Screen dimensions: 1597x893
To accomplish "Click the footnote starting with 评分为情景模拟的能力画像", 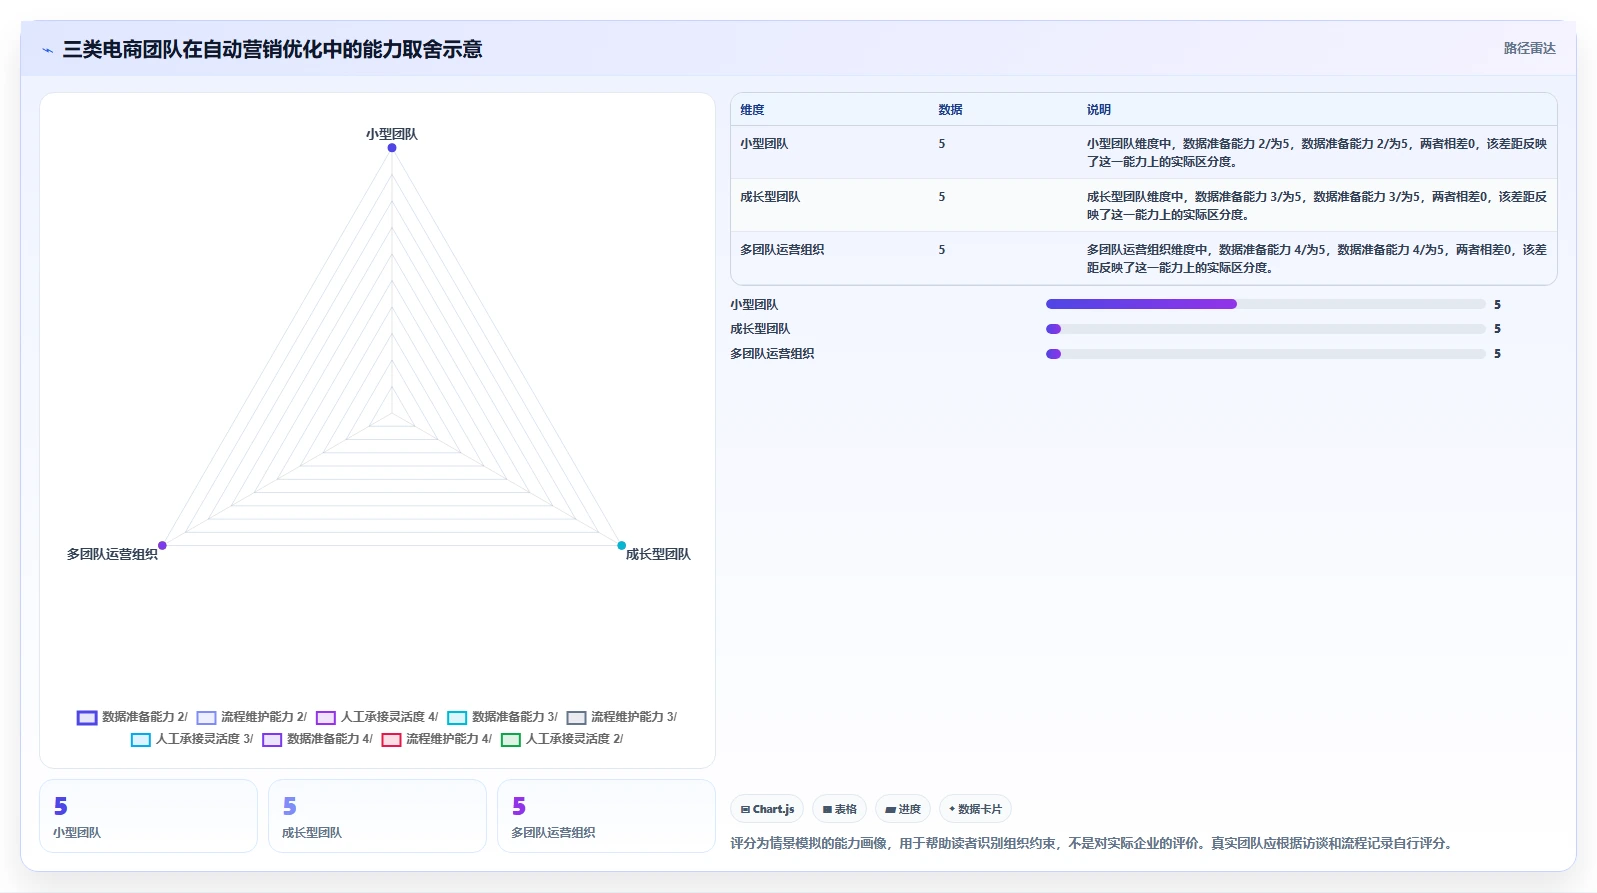I will pyautogui.click(x=1091, y=843).
